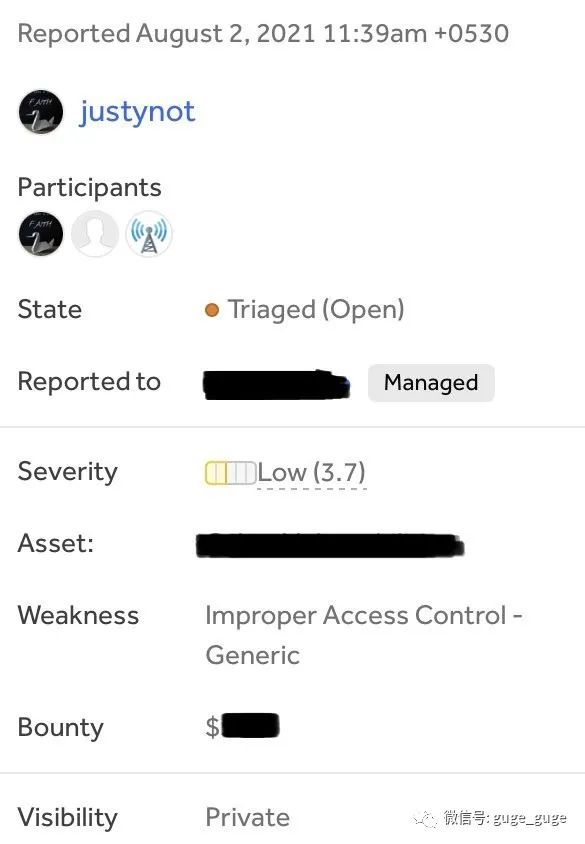
Task: Click the Severity label
Action: tap(67, 472)
